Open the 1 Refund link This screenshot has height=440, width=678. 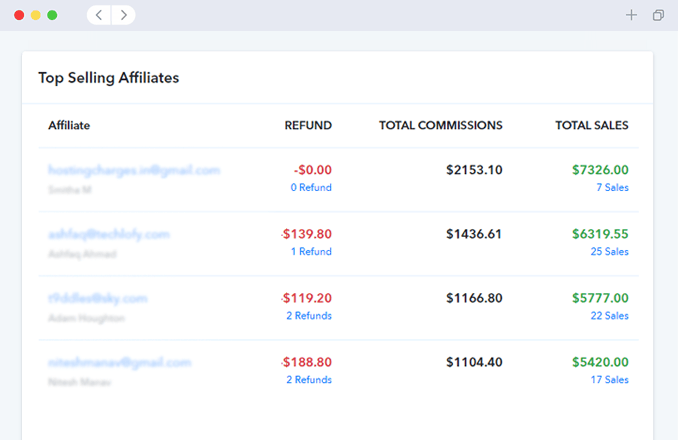pyautogui.click(x=311, y=252)
